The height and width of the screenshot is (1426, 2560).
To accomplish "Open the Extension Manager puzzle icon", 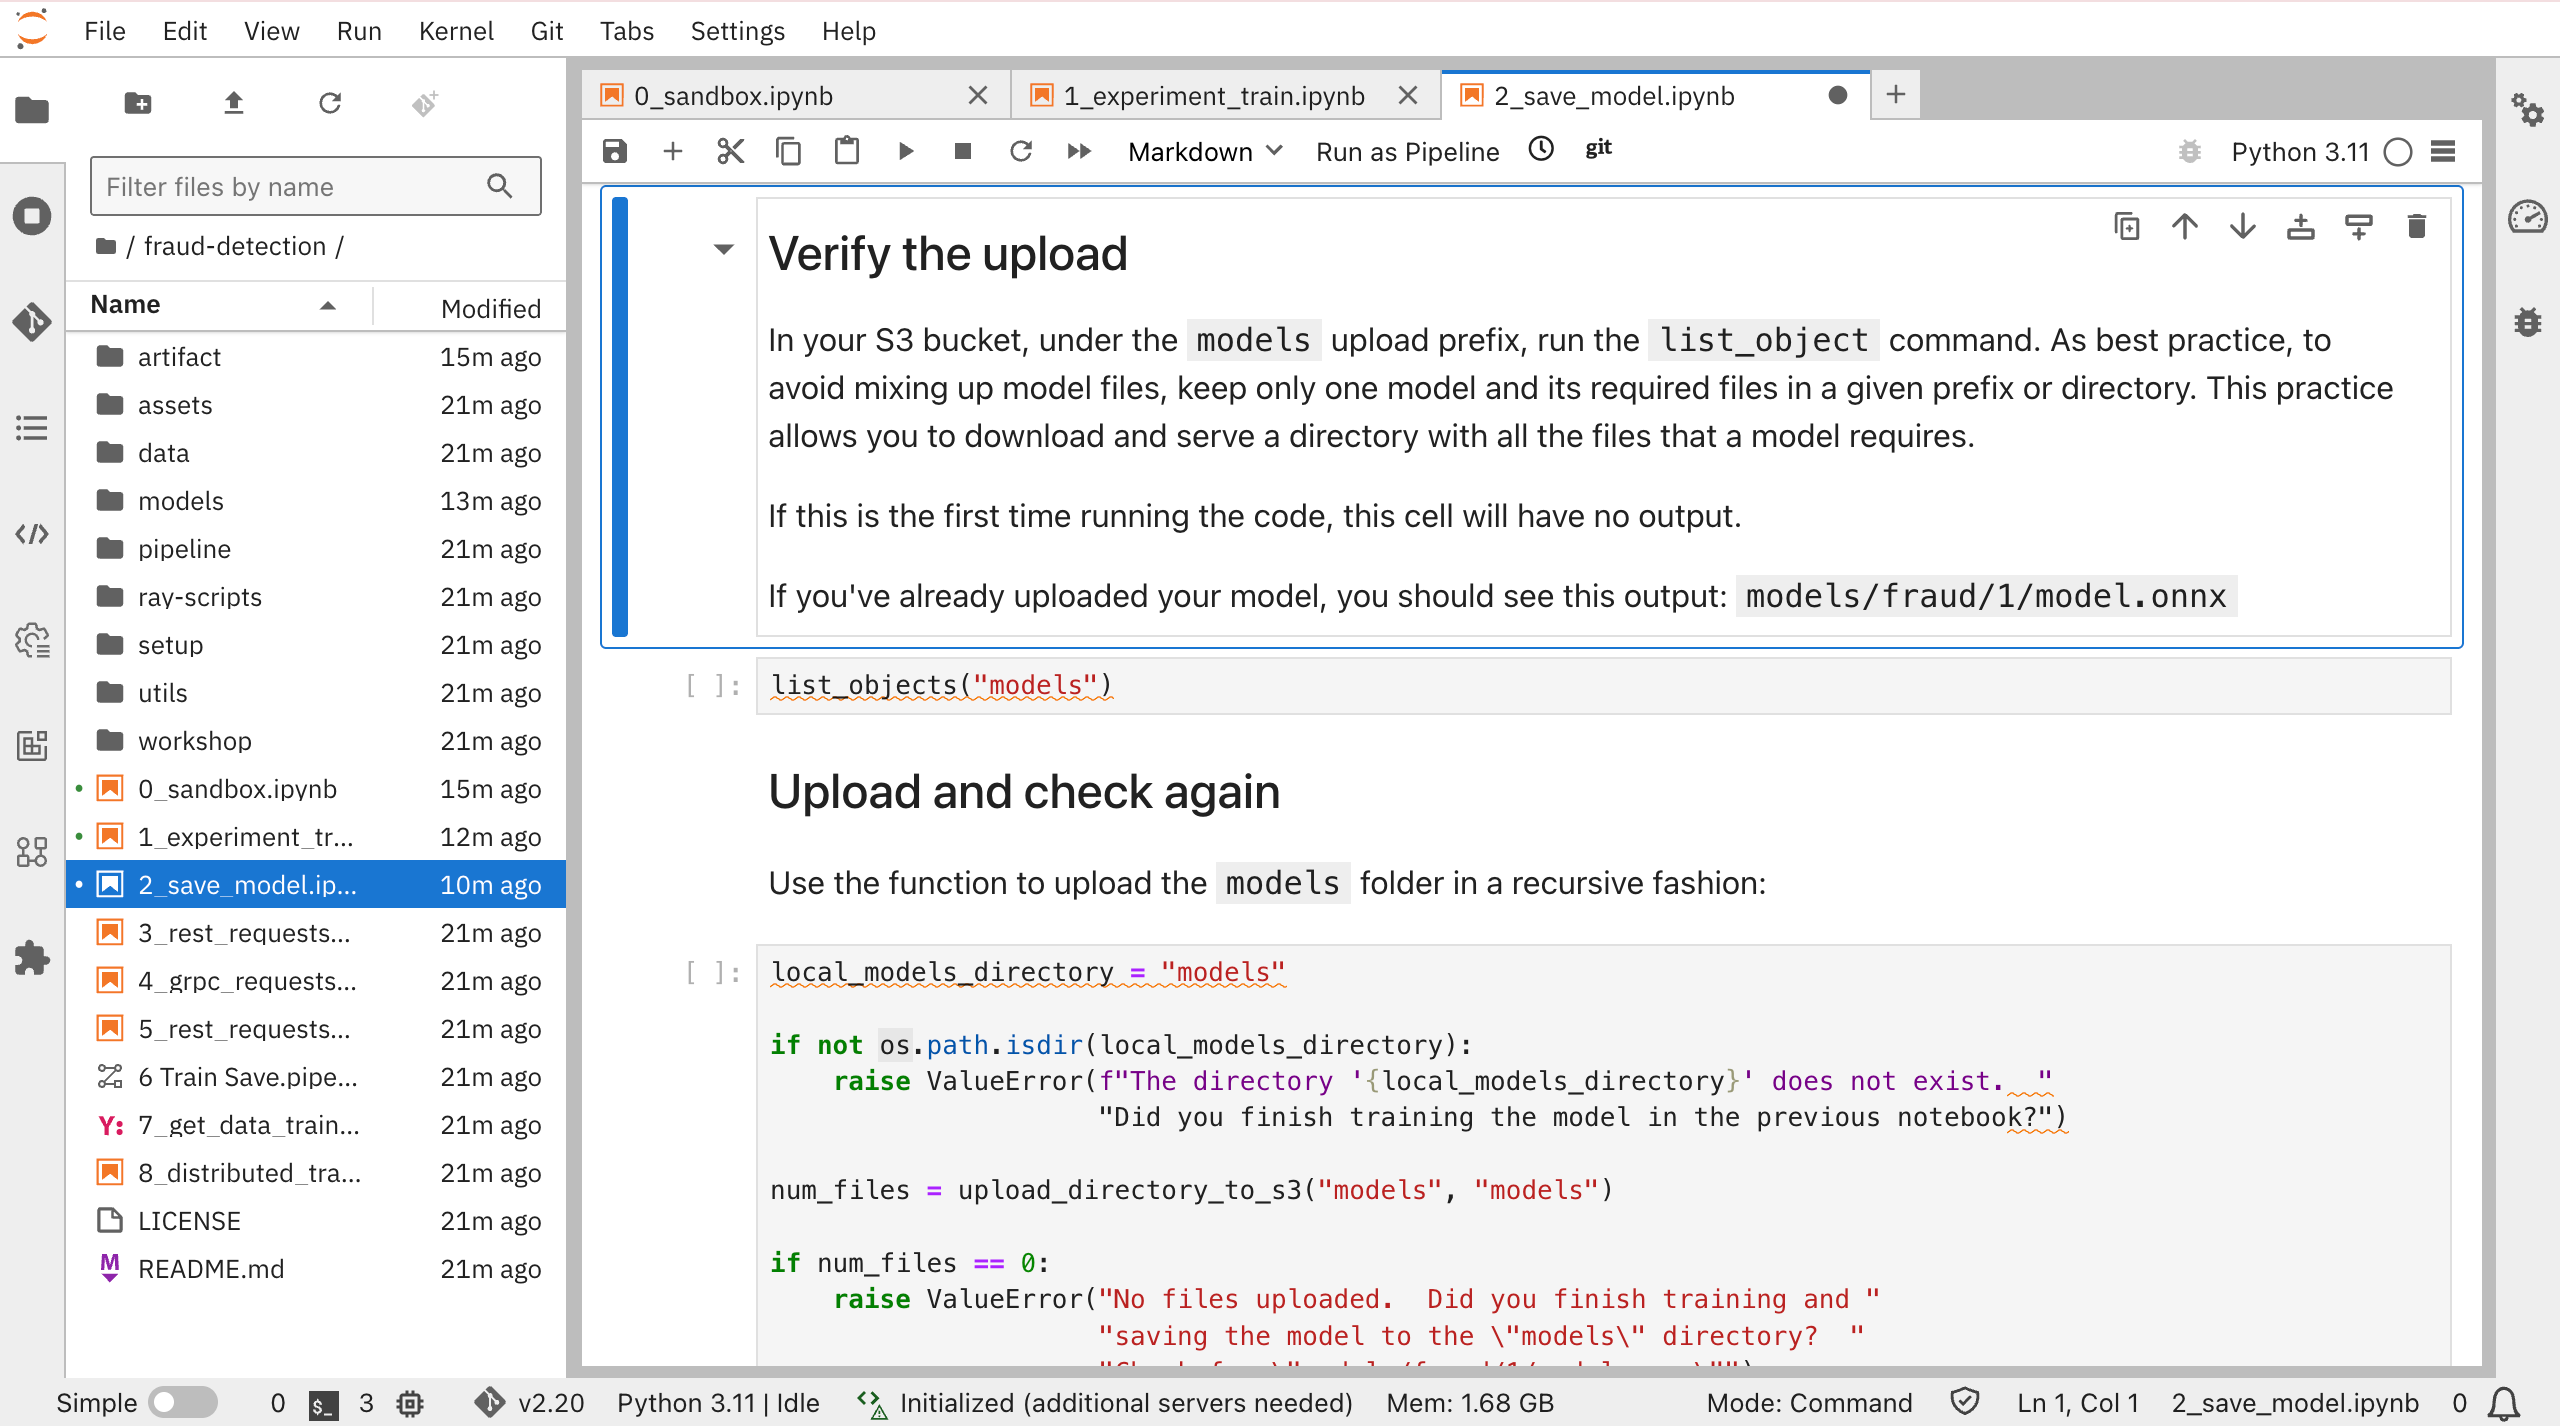I will pos(31,958).
